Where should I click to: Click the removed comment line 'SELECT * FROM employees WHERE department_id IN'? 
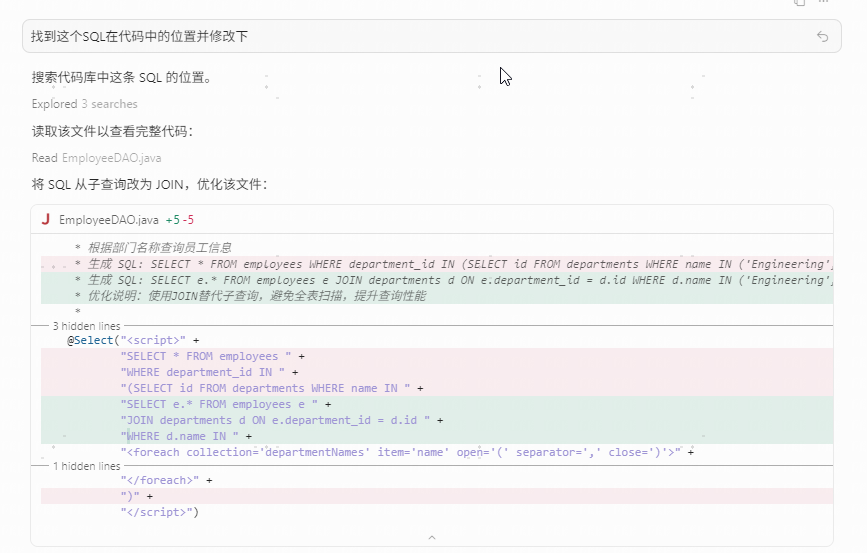(437, 264)
